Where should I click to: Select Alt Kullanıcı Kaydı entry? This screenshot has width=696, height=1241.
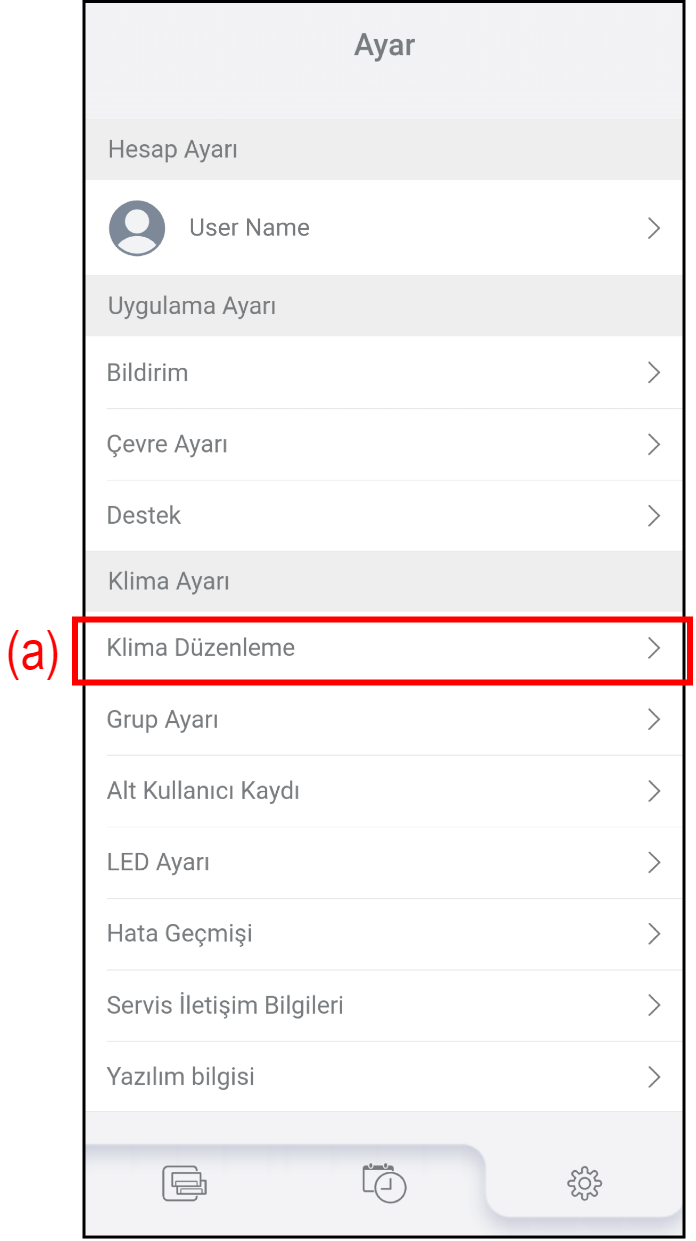pos(203,791)
